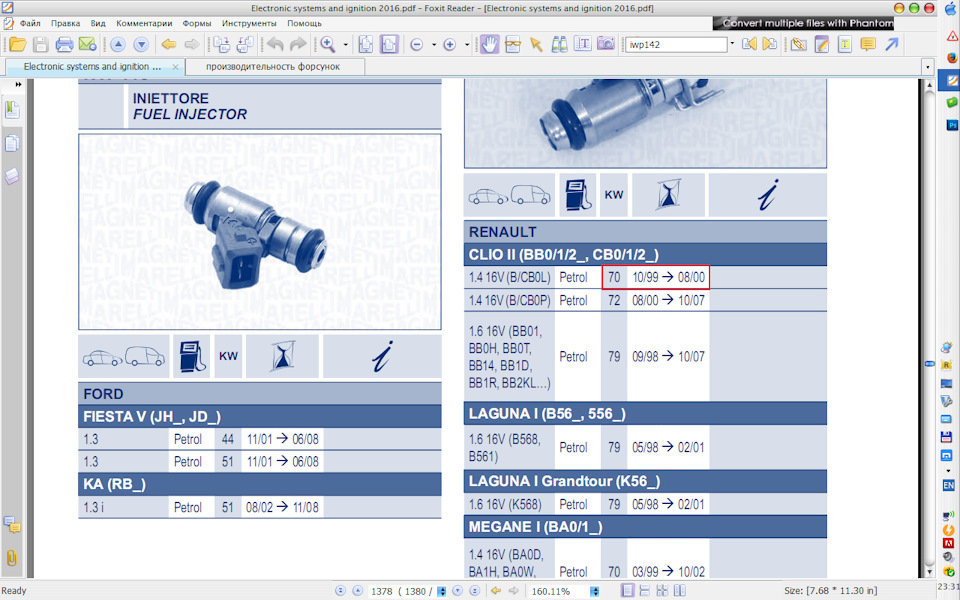Enable single page view in status bar
The height and width of the screenshot is (600, 960).
coord(627,591)
